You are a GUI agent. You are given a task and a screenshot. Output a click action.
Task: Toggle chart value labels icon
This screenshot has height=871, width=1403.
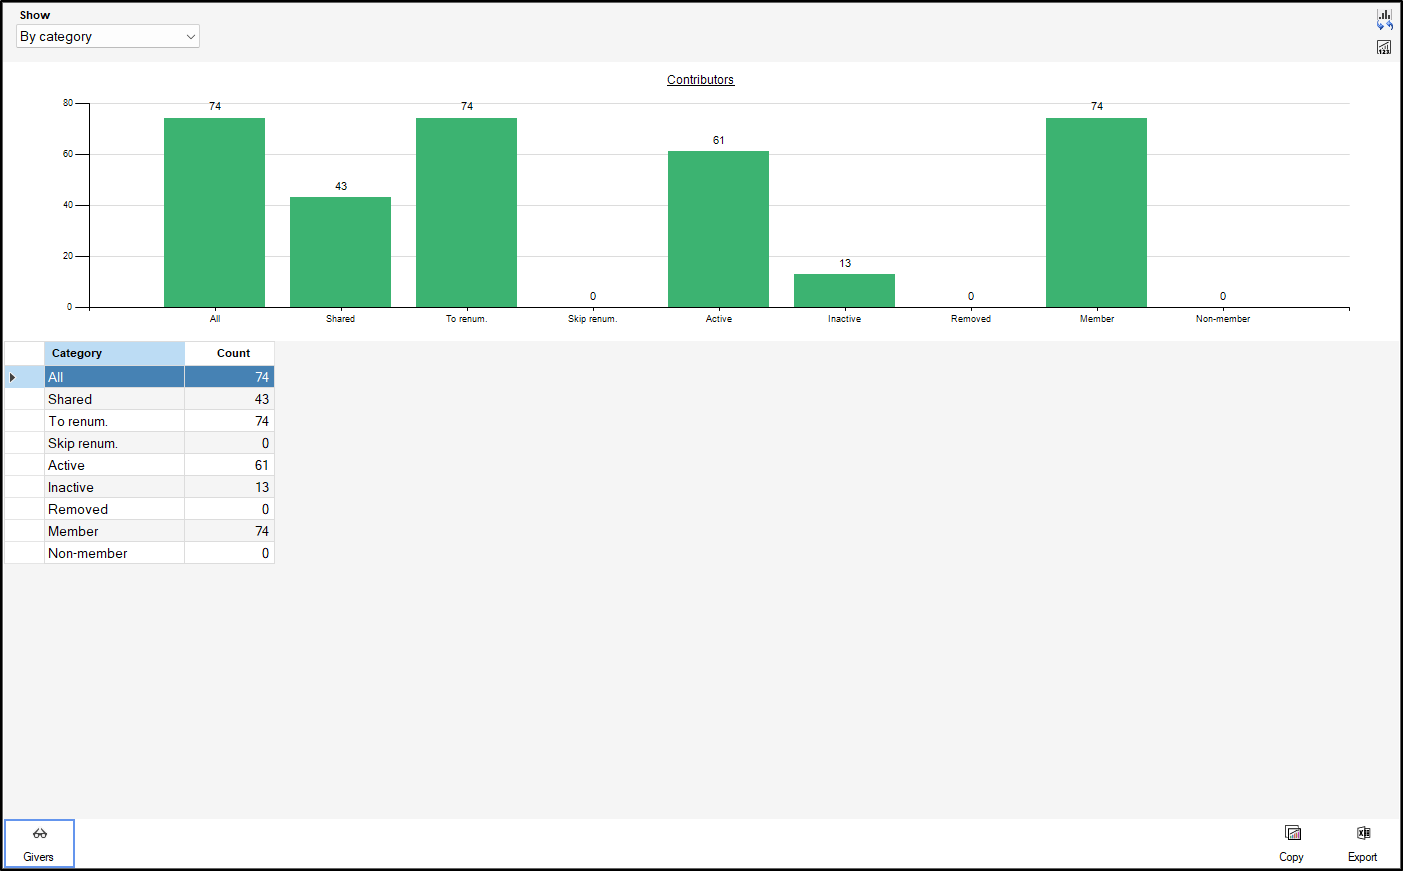pyautogui.click(x=1384, y=47)
